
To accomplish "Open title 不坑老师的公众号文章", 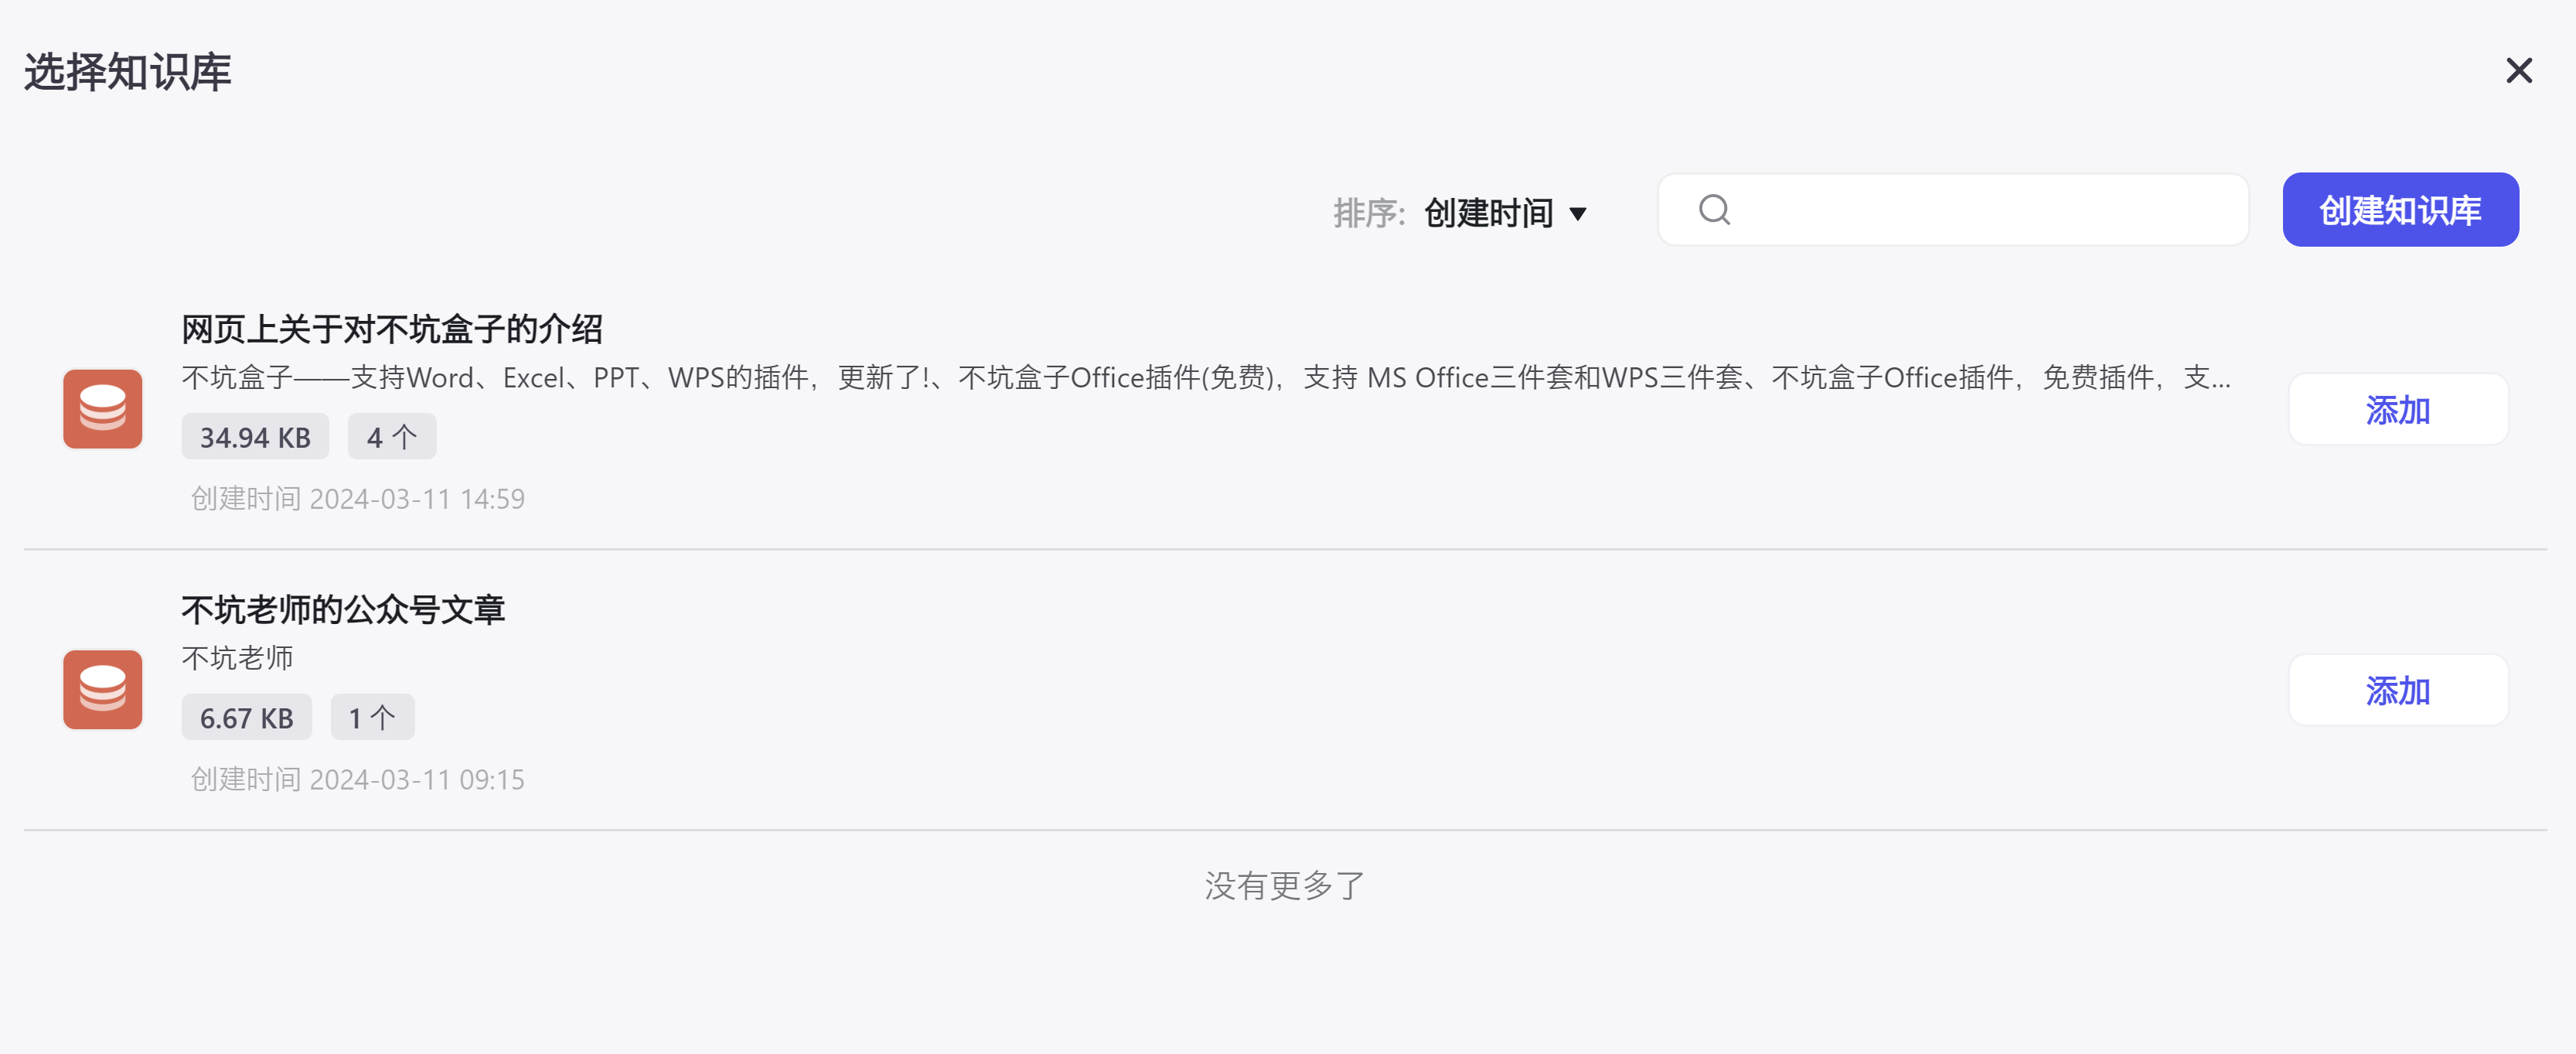I will [343, 609].
